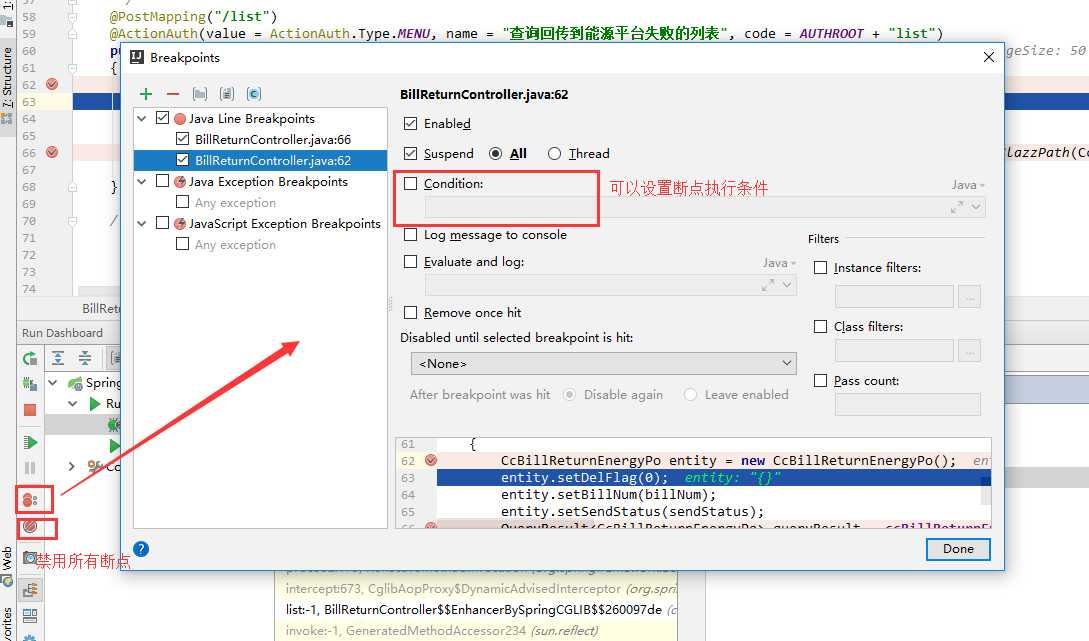This screenshot has height=641, width=1089.
Task: Click Pause Program icon in debugger sidebar
Action: click(30, 468)
